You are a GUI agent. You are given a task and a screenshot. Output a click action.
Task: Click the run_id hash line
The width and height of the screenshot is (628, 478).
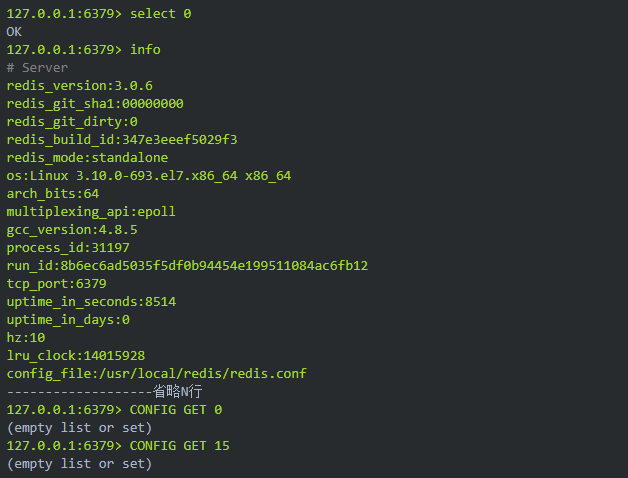click(x=187, y=266)
